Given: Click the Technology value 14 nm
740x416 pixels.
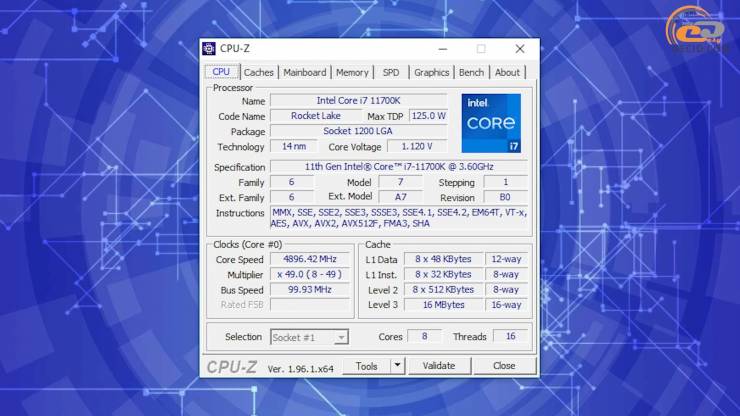Looking at the screenshot, I should [x=294, y=146].
